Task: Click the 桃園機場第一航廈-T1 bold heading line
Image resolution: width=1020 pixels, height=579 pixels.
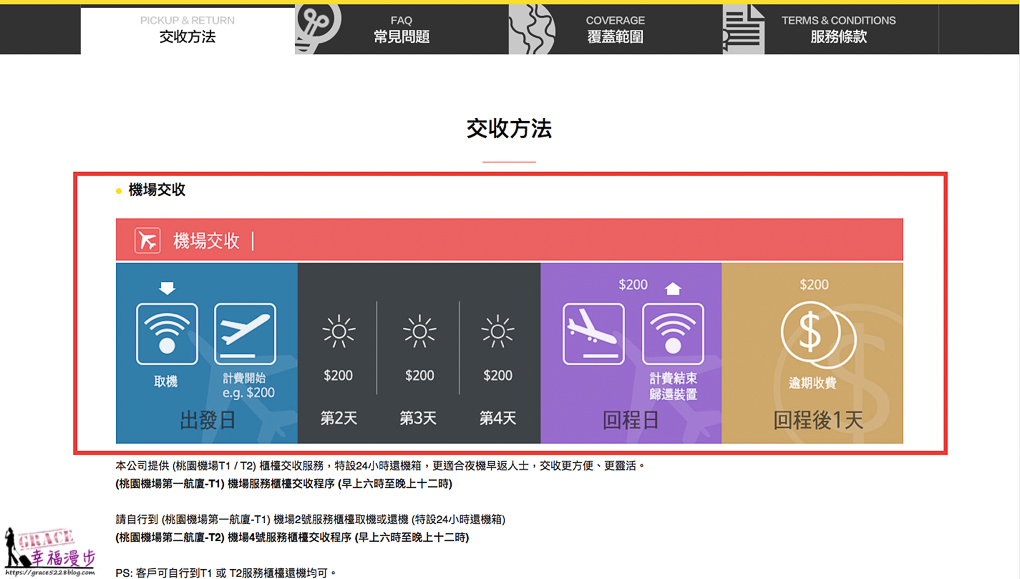Action: [x=284, y=483]
